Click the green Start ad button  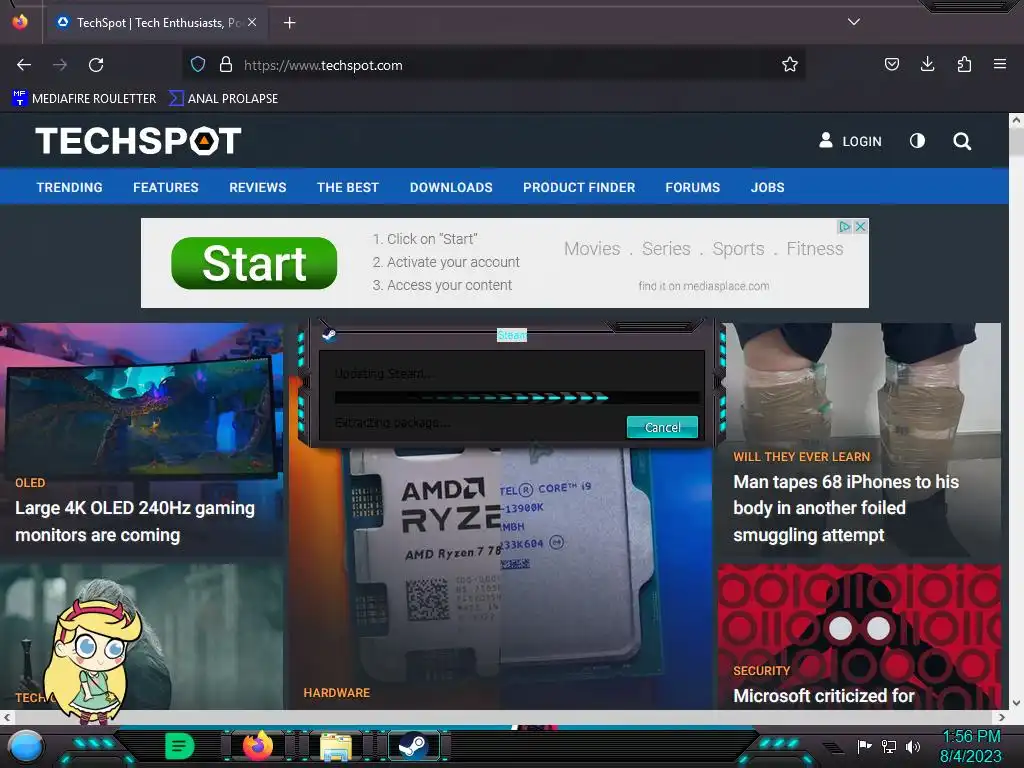tap(254, 263)
